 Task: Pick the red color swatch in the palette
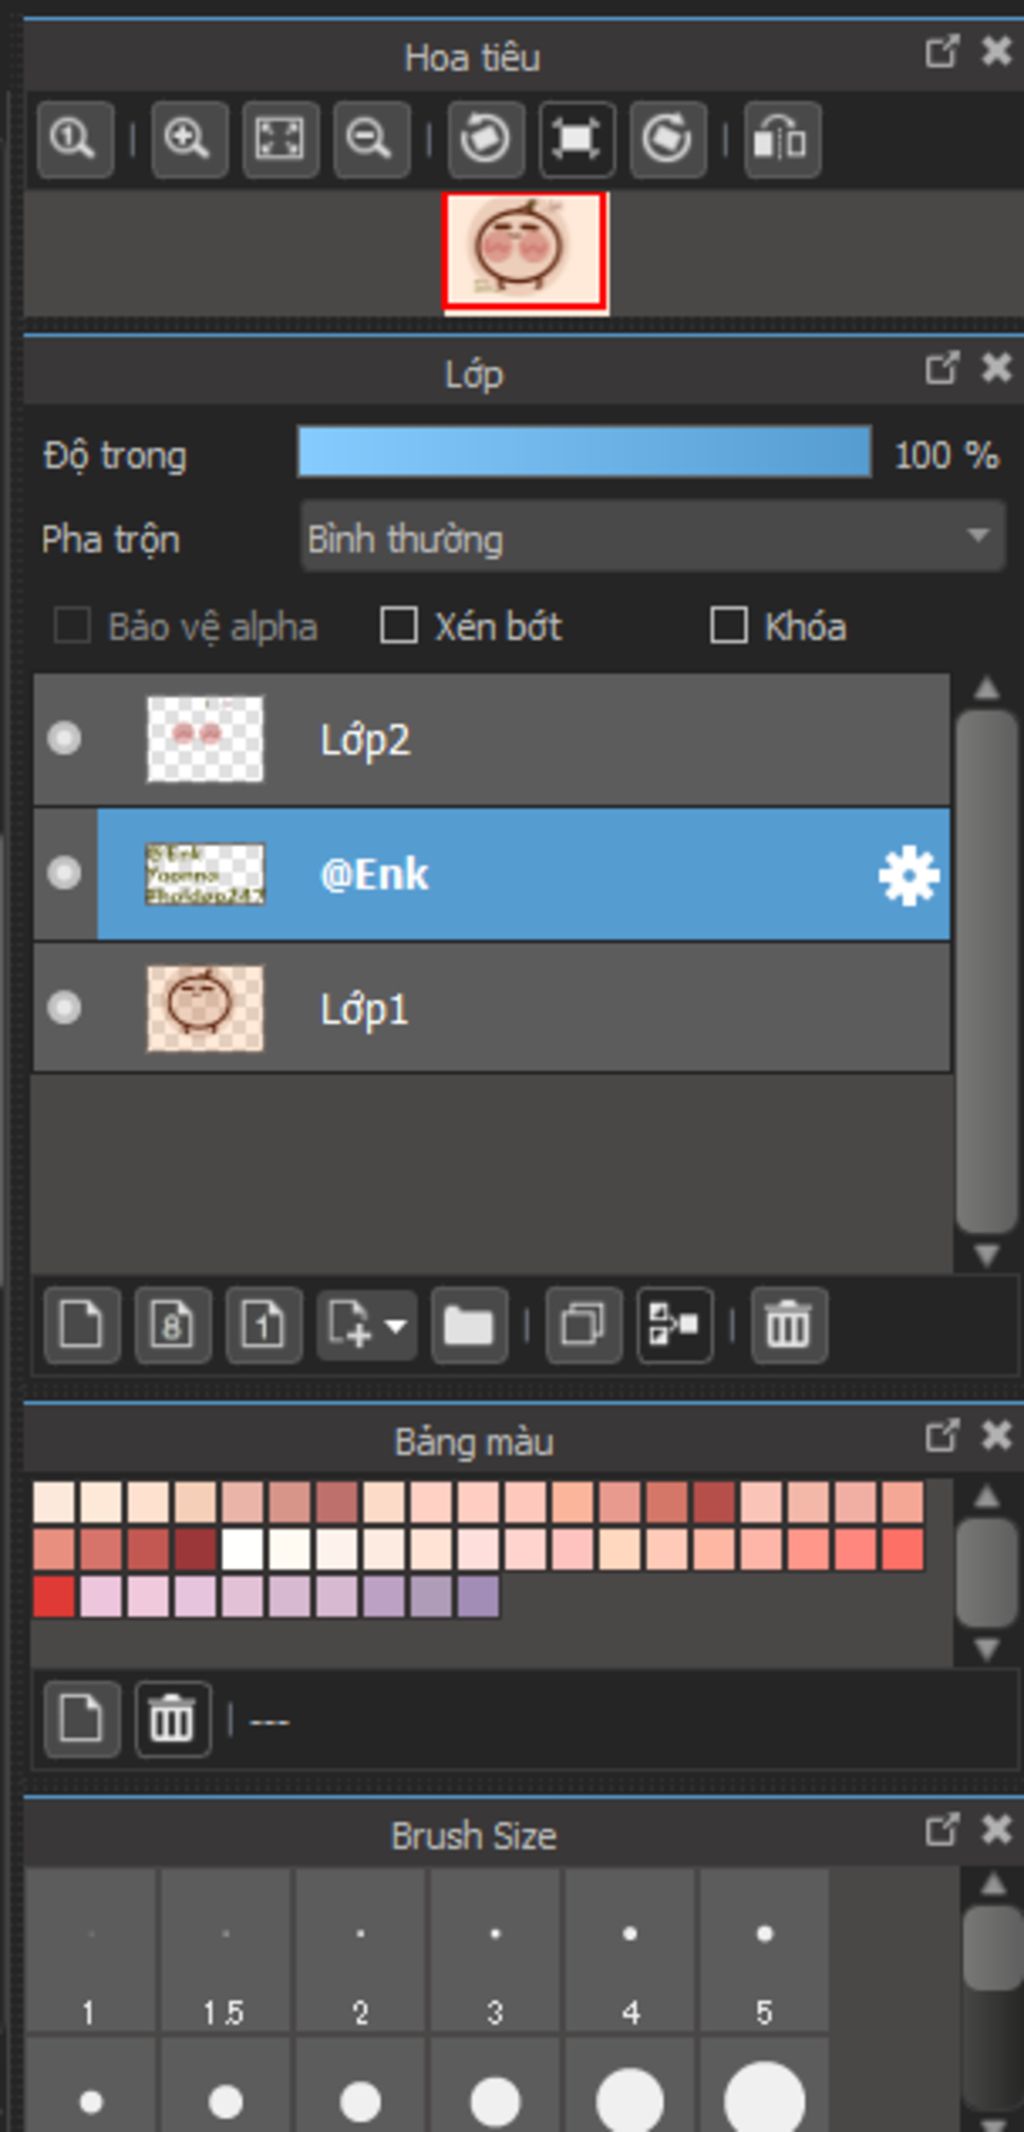(54, 1597)
